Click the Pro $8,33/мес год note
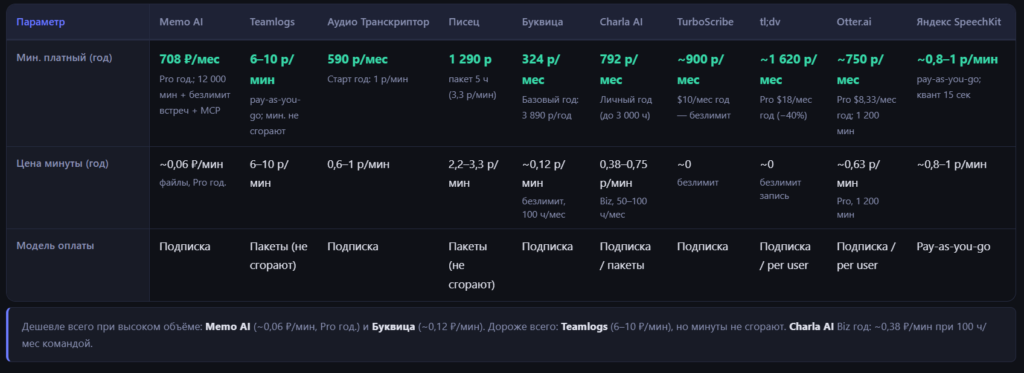 coord(867,115)
